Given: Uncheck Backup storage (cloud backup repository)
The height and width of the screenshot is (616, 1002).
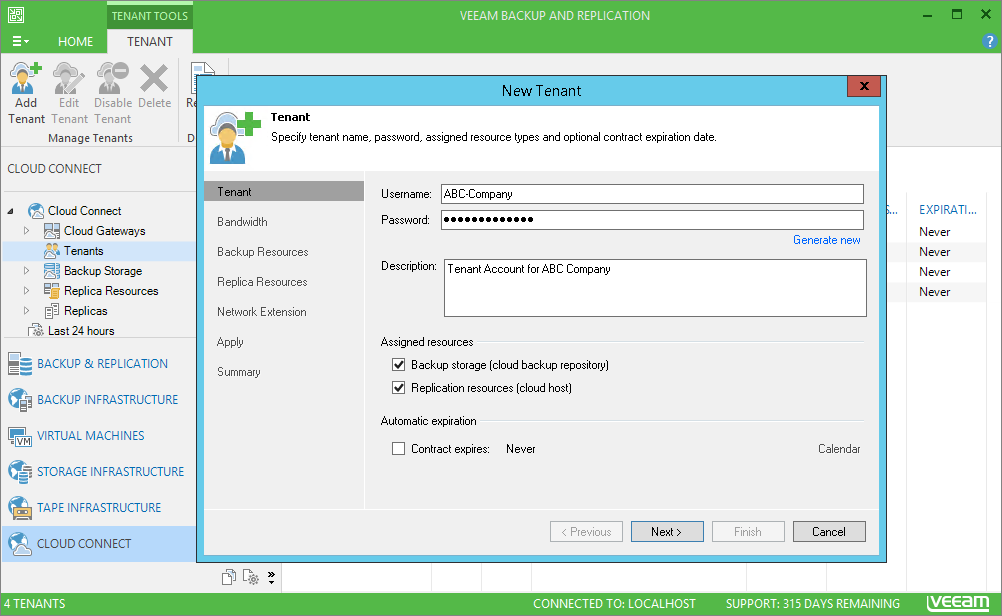Looking at the screenshot, I should 399,365.
